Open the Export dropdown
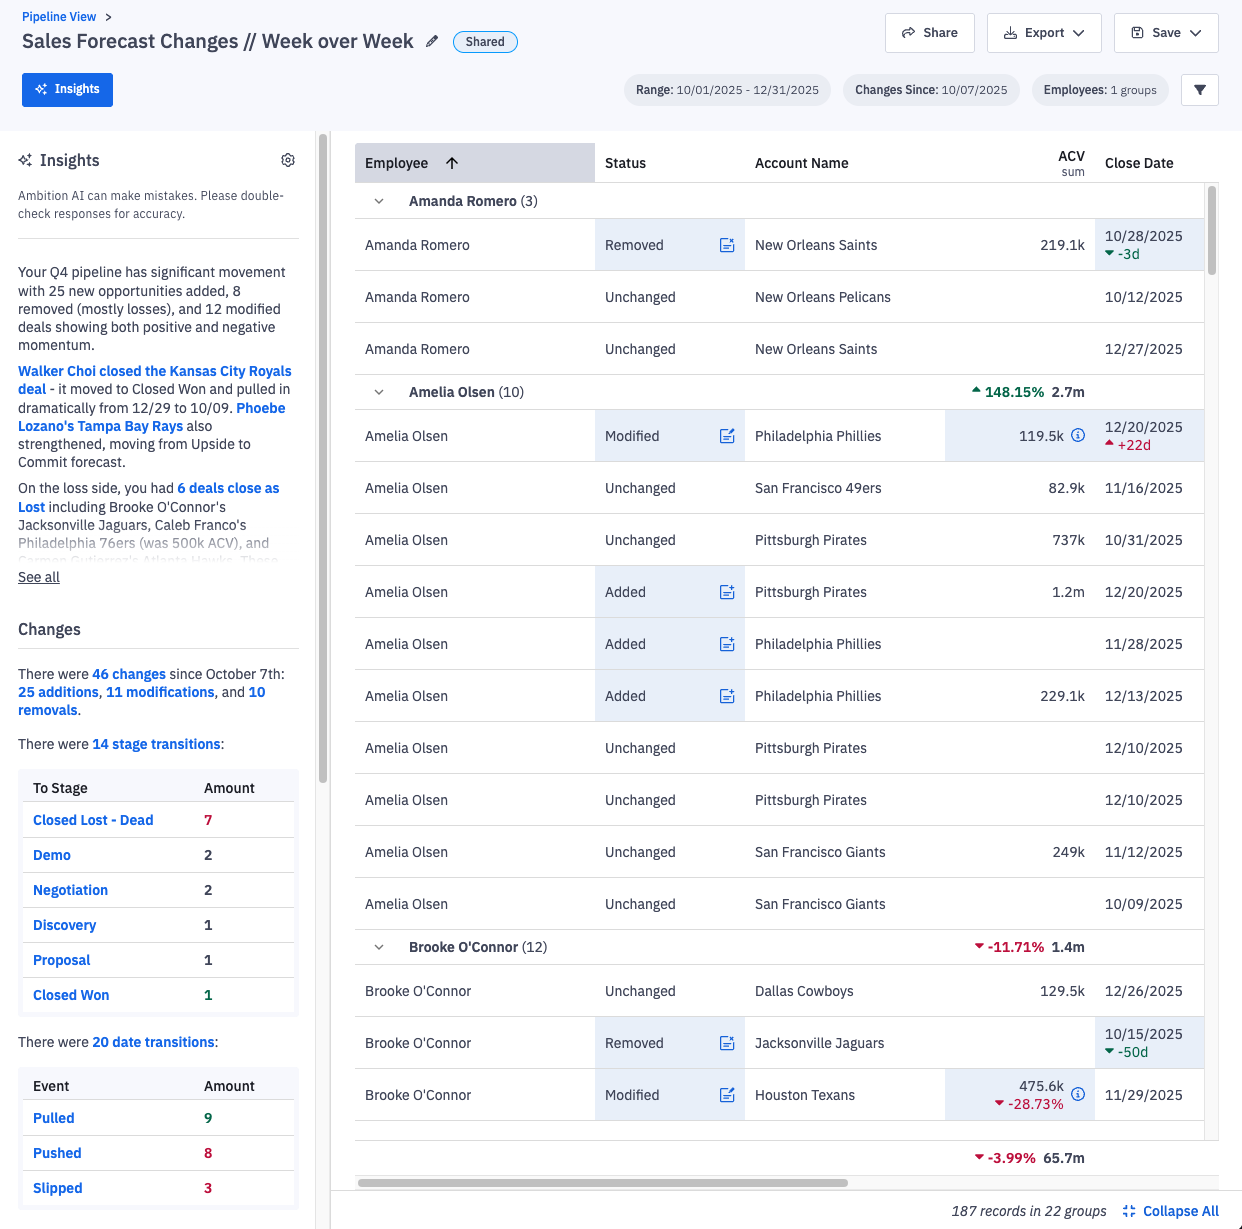The image size is (1242, 1229). point(1044,33)
